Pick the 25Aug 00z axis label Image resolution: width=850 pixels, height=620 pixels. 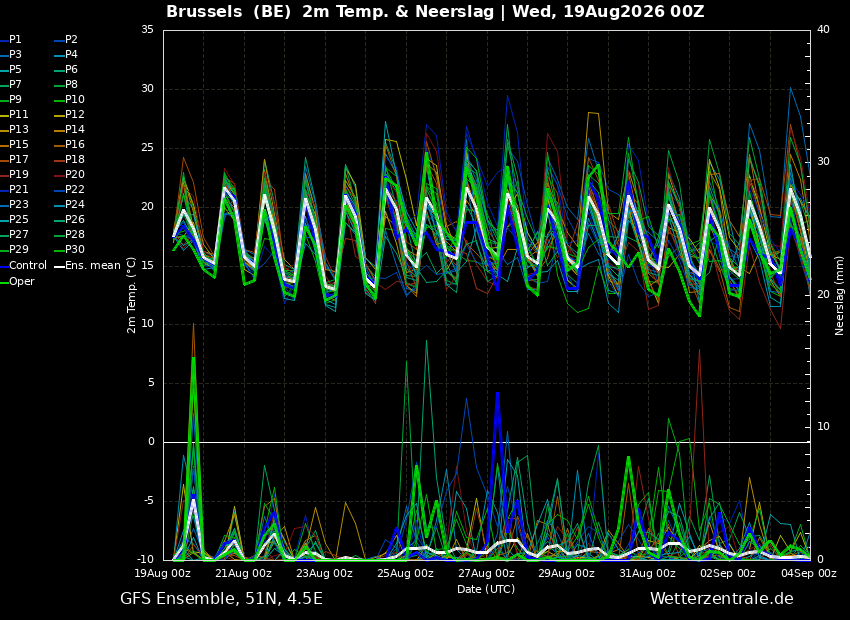(x=405, y=573)
